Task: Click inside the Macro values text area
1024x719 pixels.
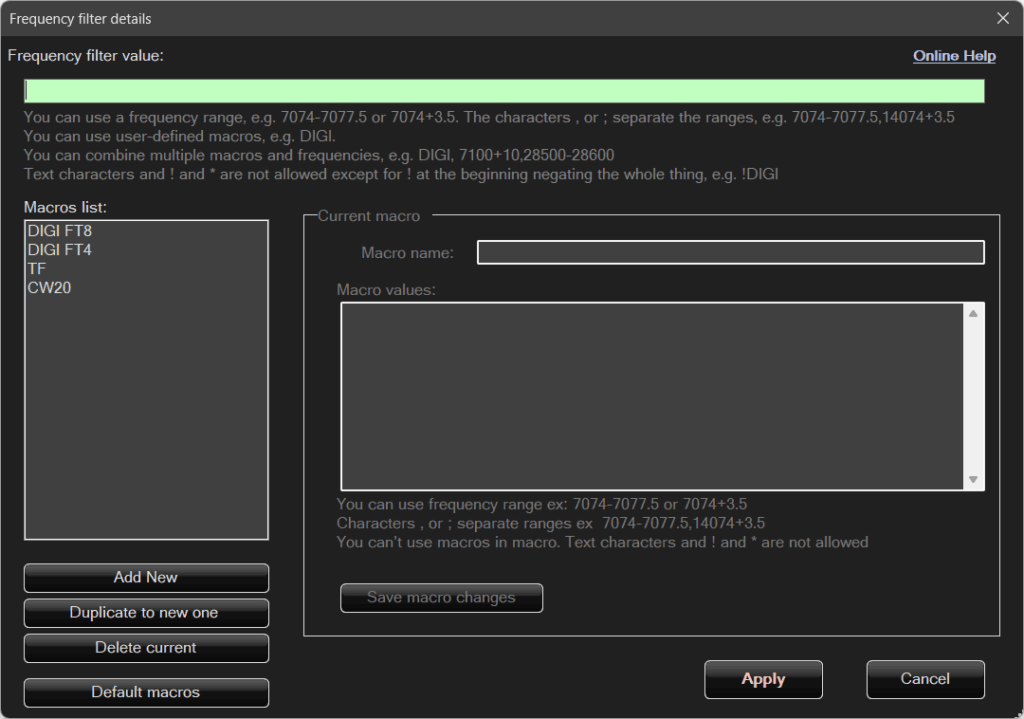Action: [x=650, y=396]
